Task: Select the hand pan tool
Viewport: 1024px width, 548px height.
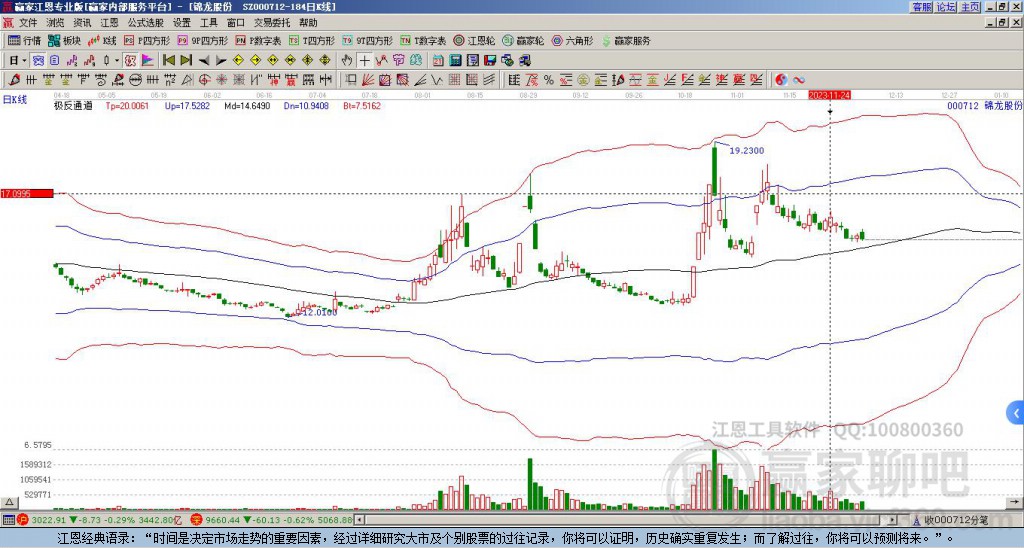Action: click(x=347, y=60)
